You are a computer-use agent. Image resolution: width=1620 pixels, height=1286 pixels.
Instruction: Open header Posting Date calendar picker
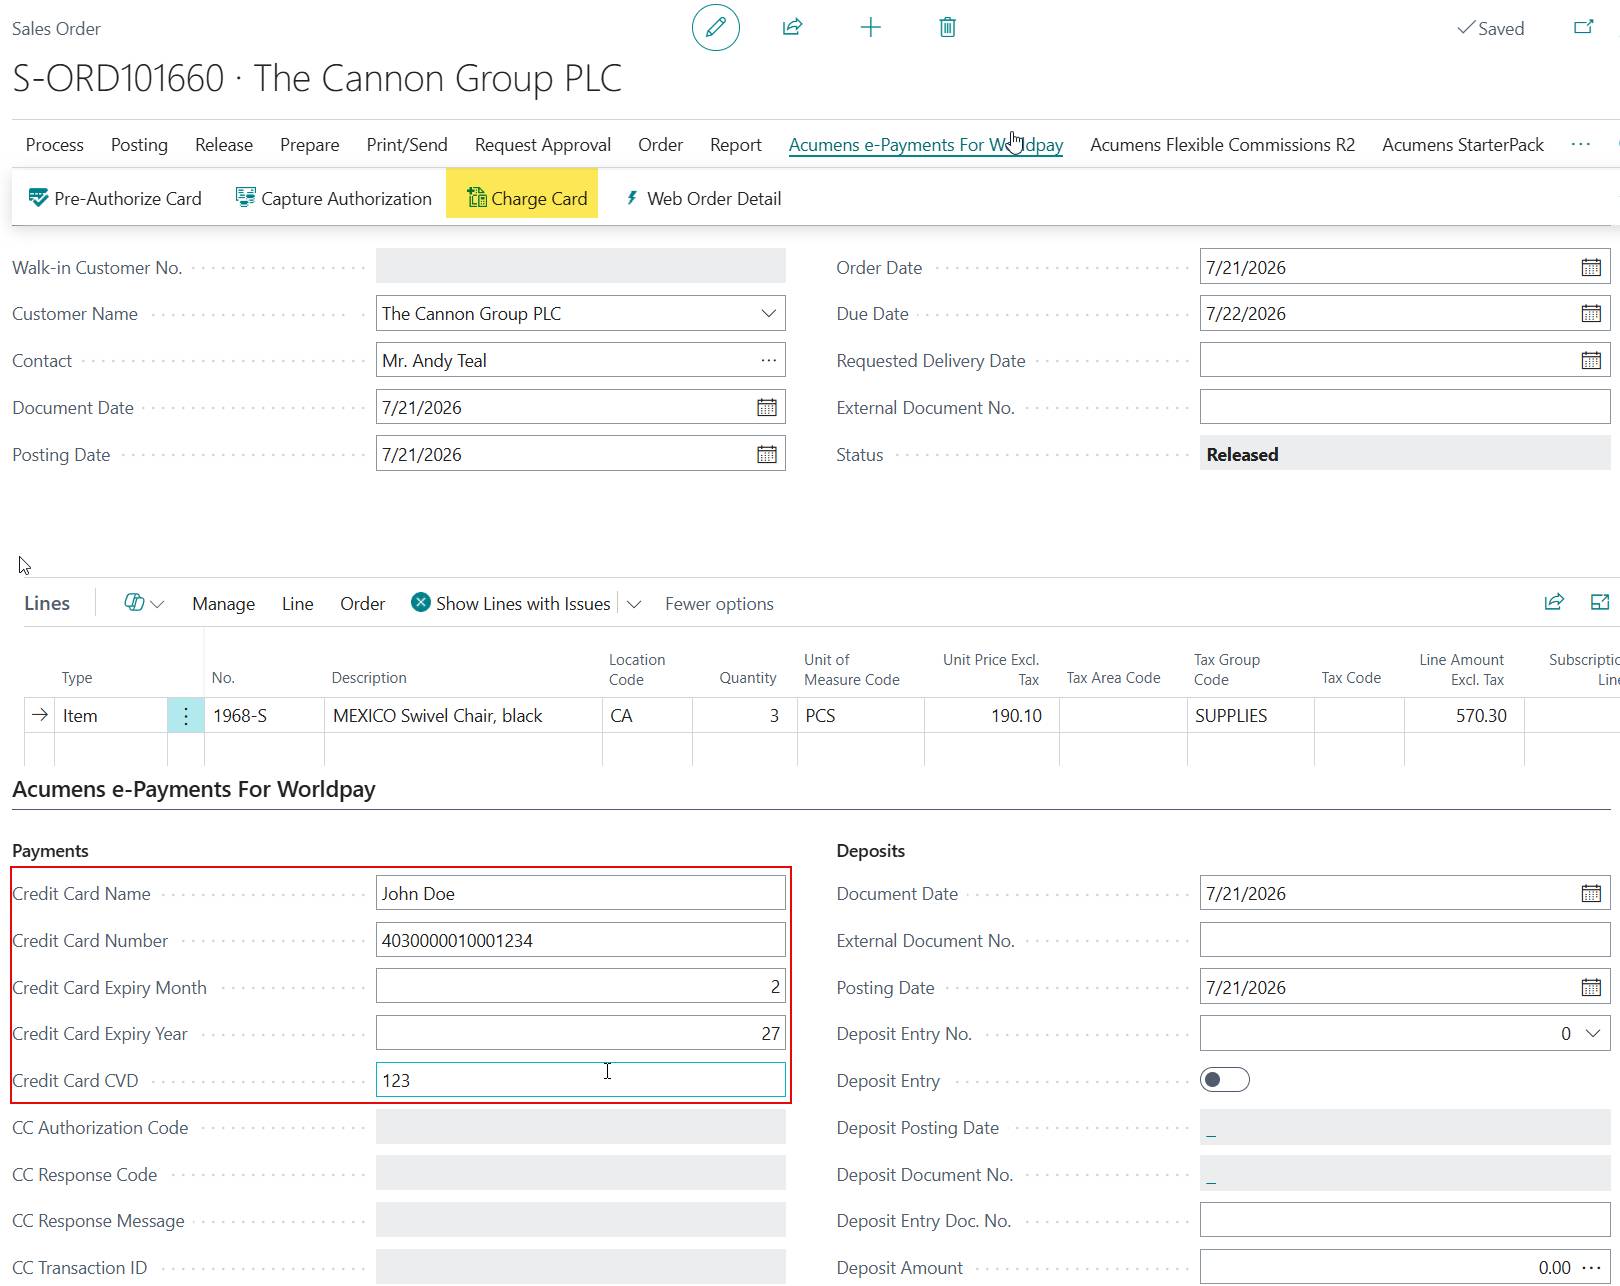767,455
